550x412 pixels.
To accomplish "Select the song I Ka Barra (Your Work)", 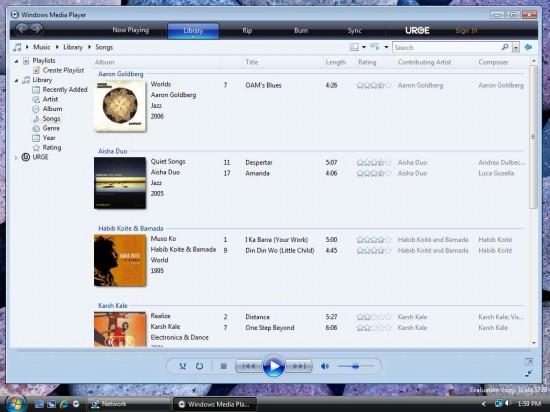I will pos(276,240).
